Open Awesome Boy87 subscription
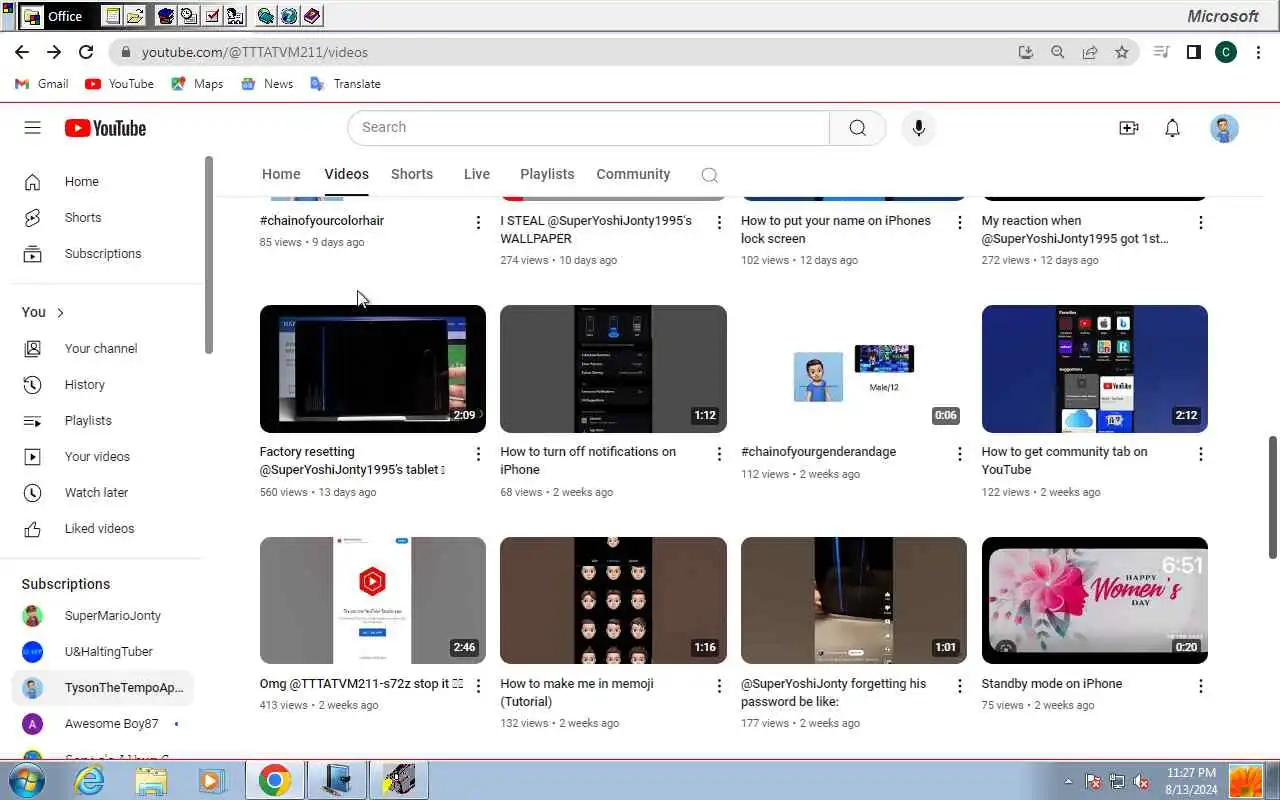Viewport: 1280px width, 800px height. coord(103,724)
